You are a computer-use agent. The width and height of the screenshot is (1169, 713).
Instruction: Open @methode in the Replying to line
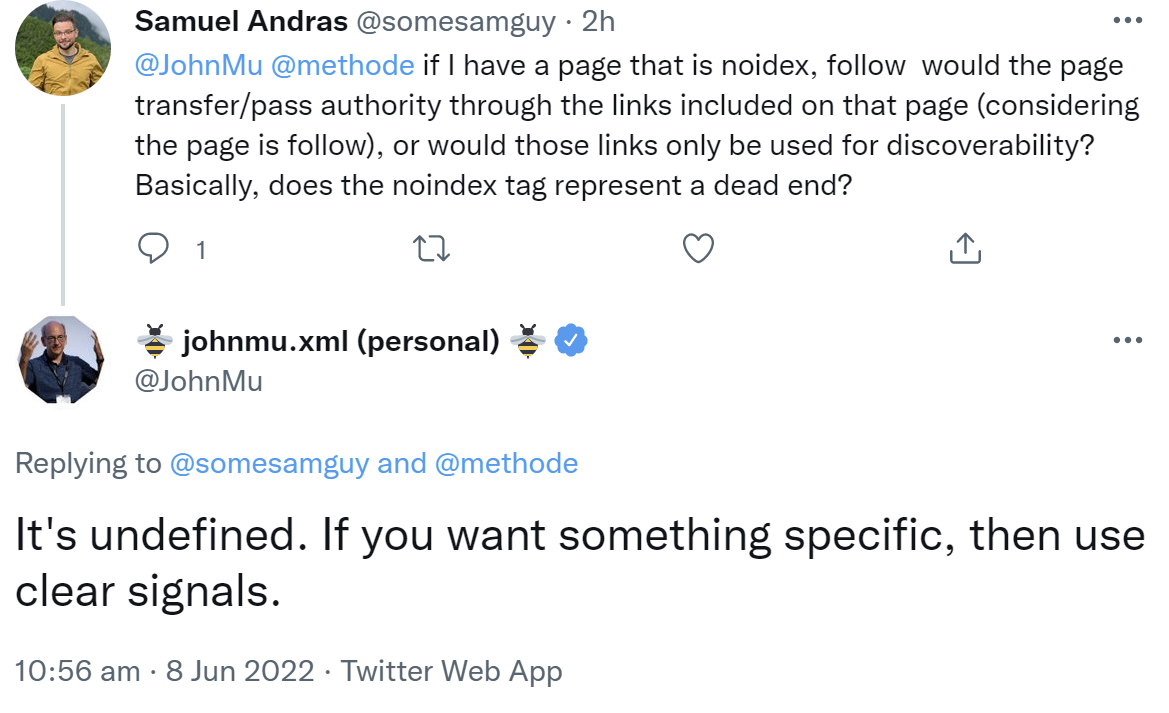click(505, 464)
